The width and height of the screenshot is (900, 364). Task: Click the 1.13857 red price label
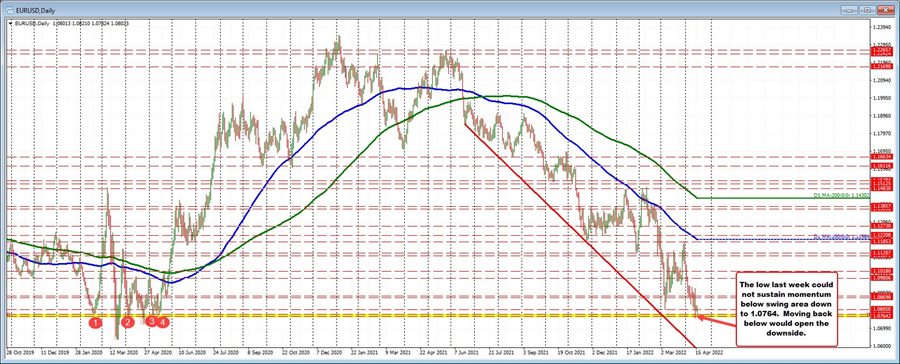coord(882,205)
